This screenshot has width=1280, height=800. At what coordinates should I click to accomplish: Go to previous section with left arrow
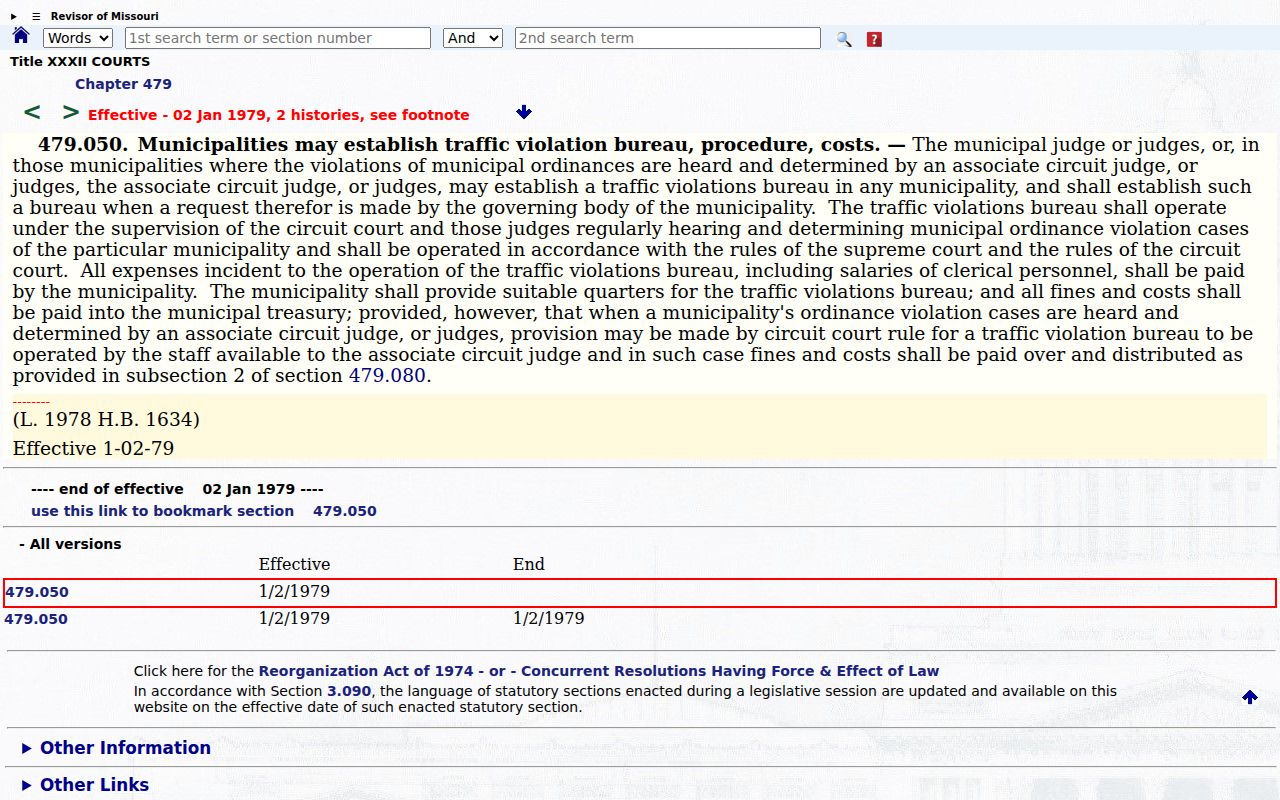click(x=32, y=113)
